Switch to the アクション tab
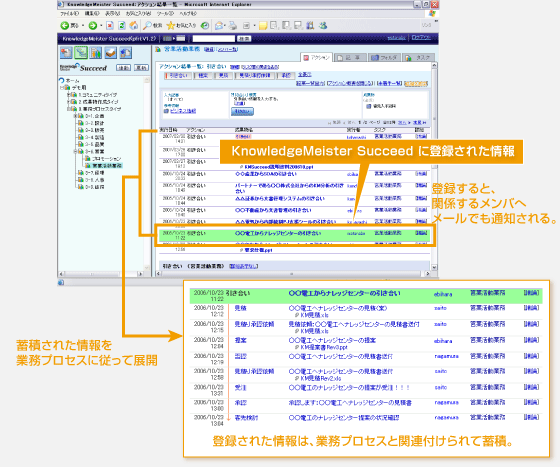Screen dimensions: 560x467 tap(317, 57)
